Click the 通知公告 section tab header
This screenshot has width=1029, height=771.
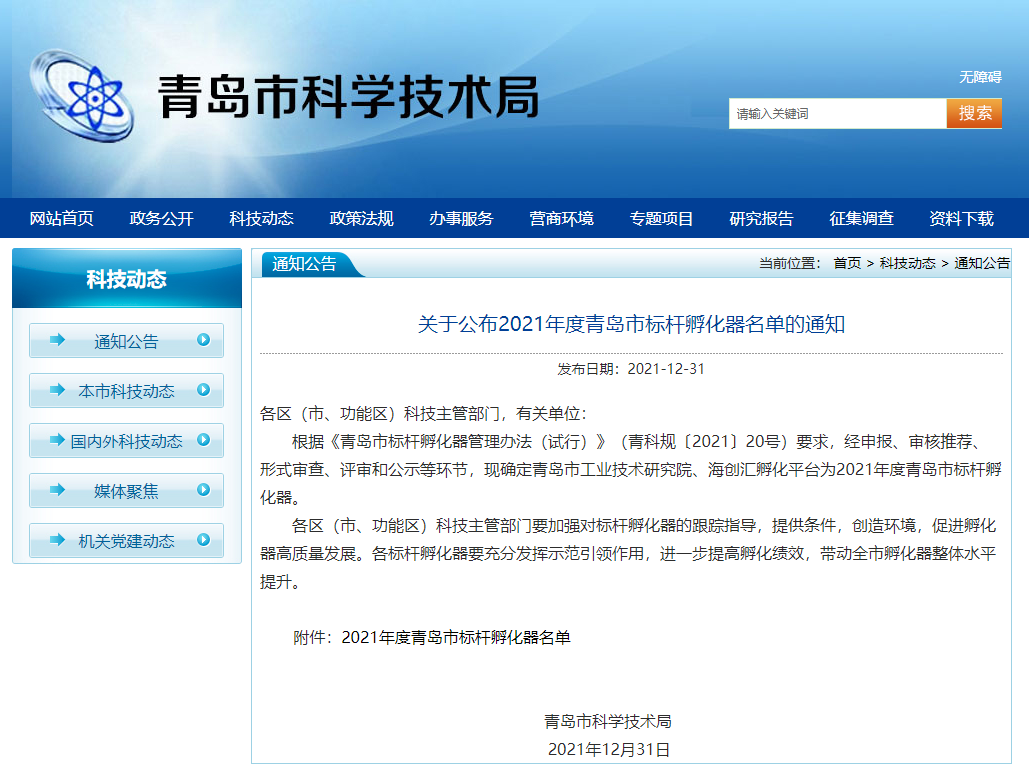click(x=304, y=264)
